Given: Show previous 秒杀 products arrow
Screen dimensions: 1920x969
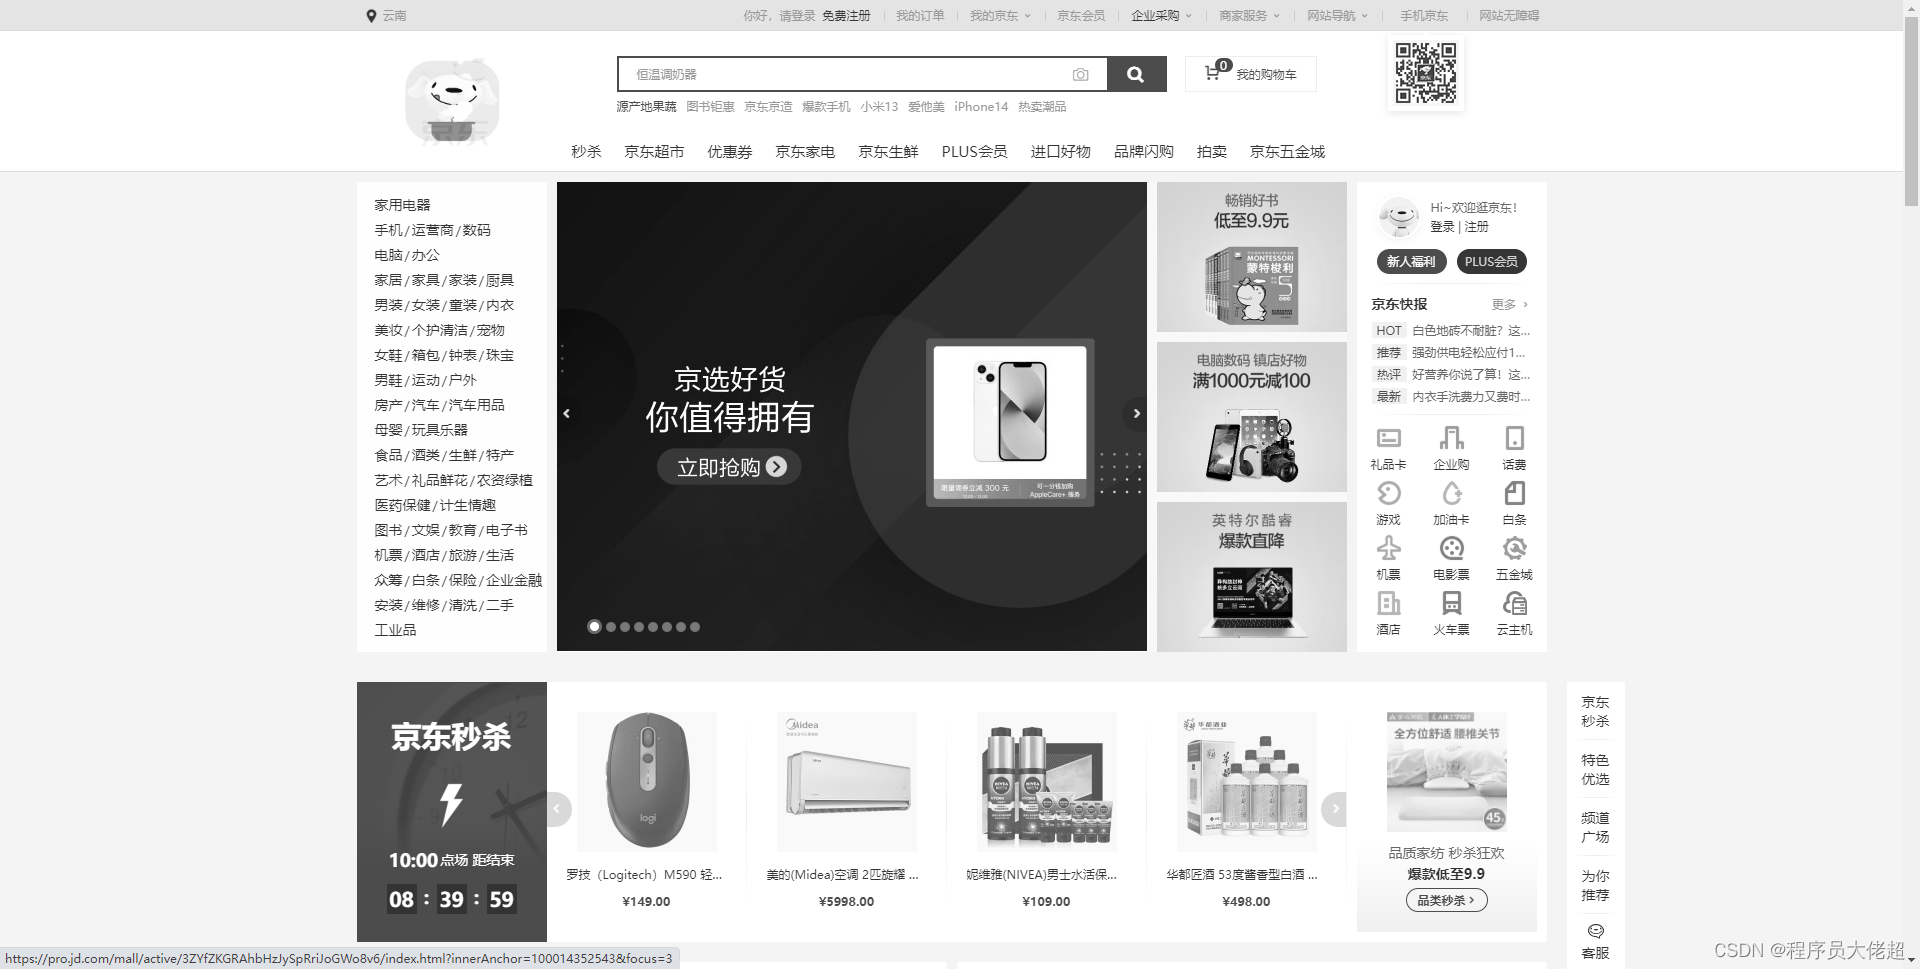Looking at the screenshot, I should (557, 808).
